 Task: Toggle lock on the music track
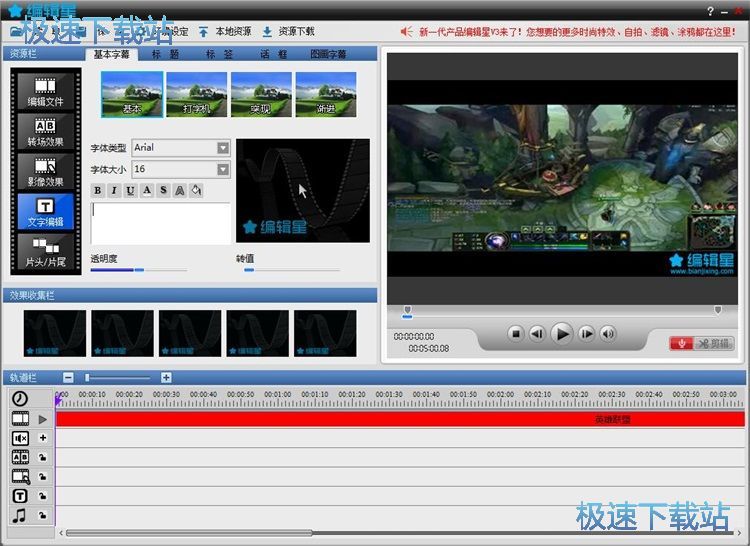tap(43, 515)
